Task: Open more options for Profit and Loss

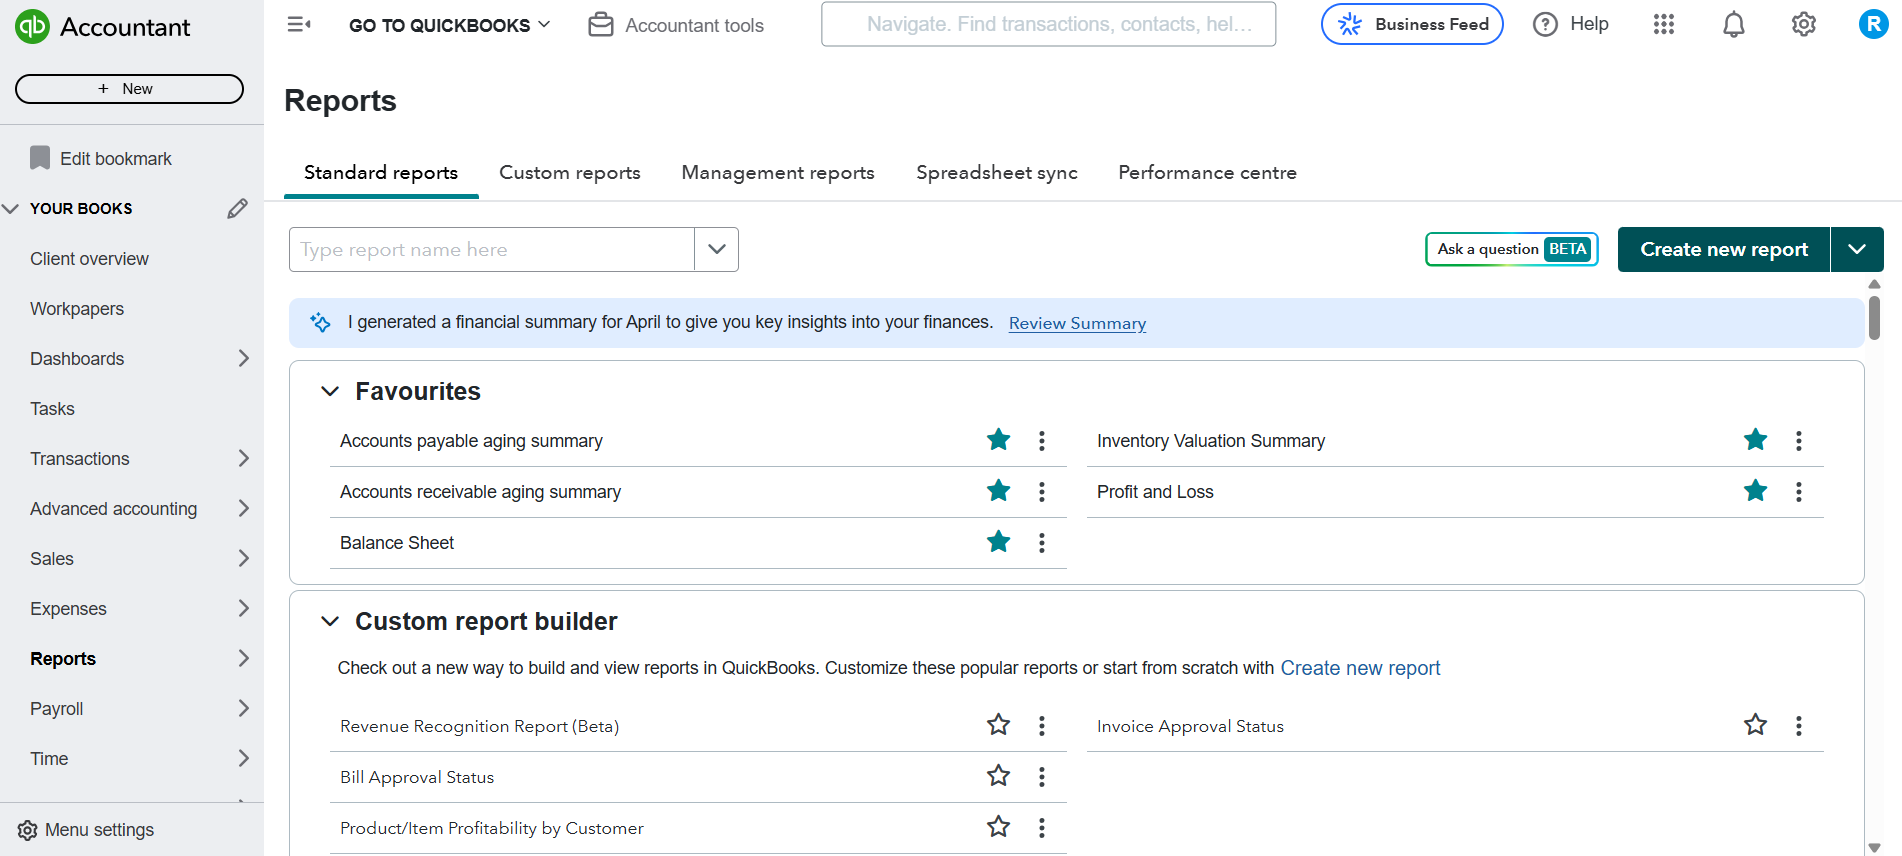Action: [1799, 492]
